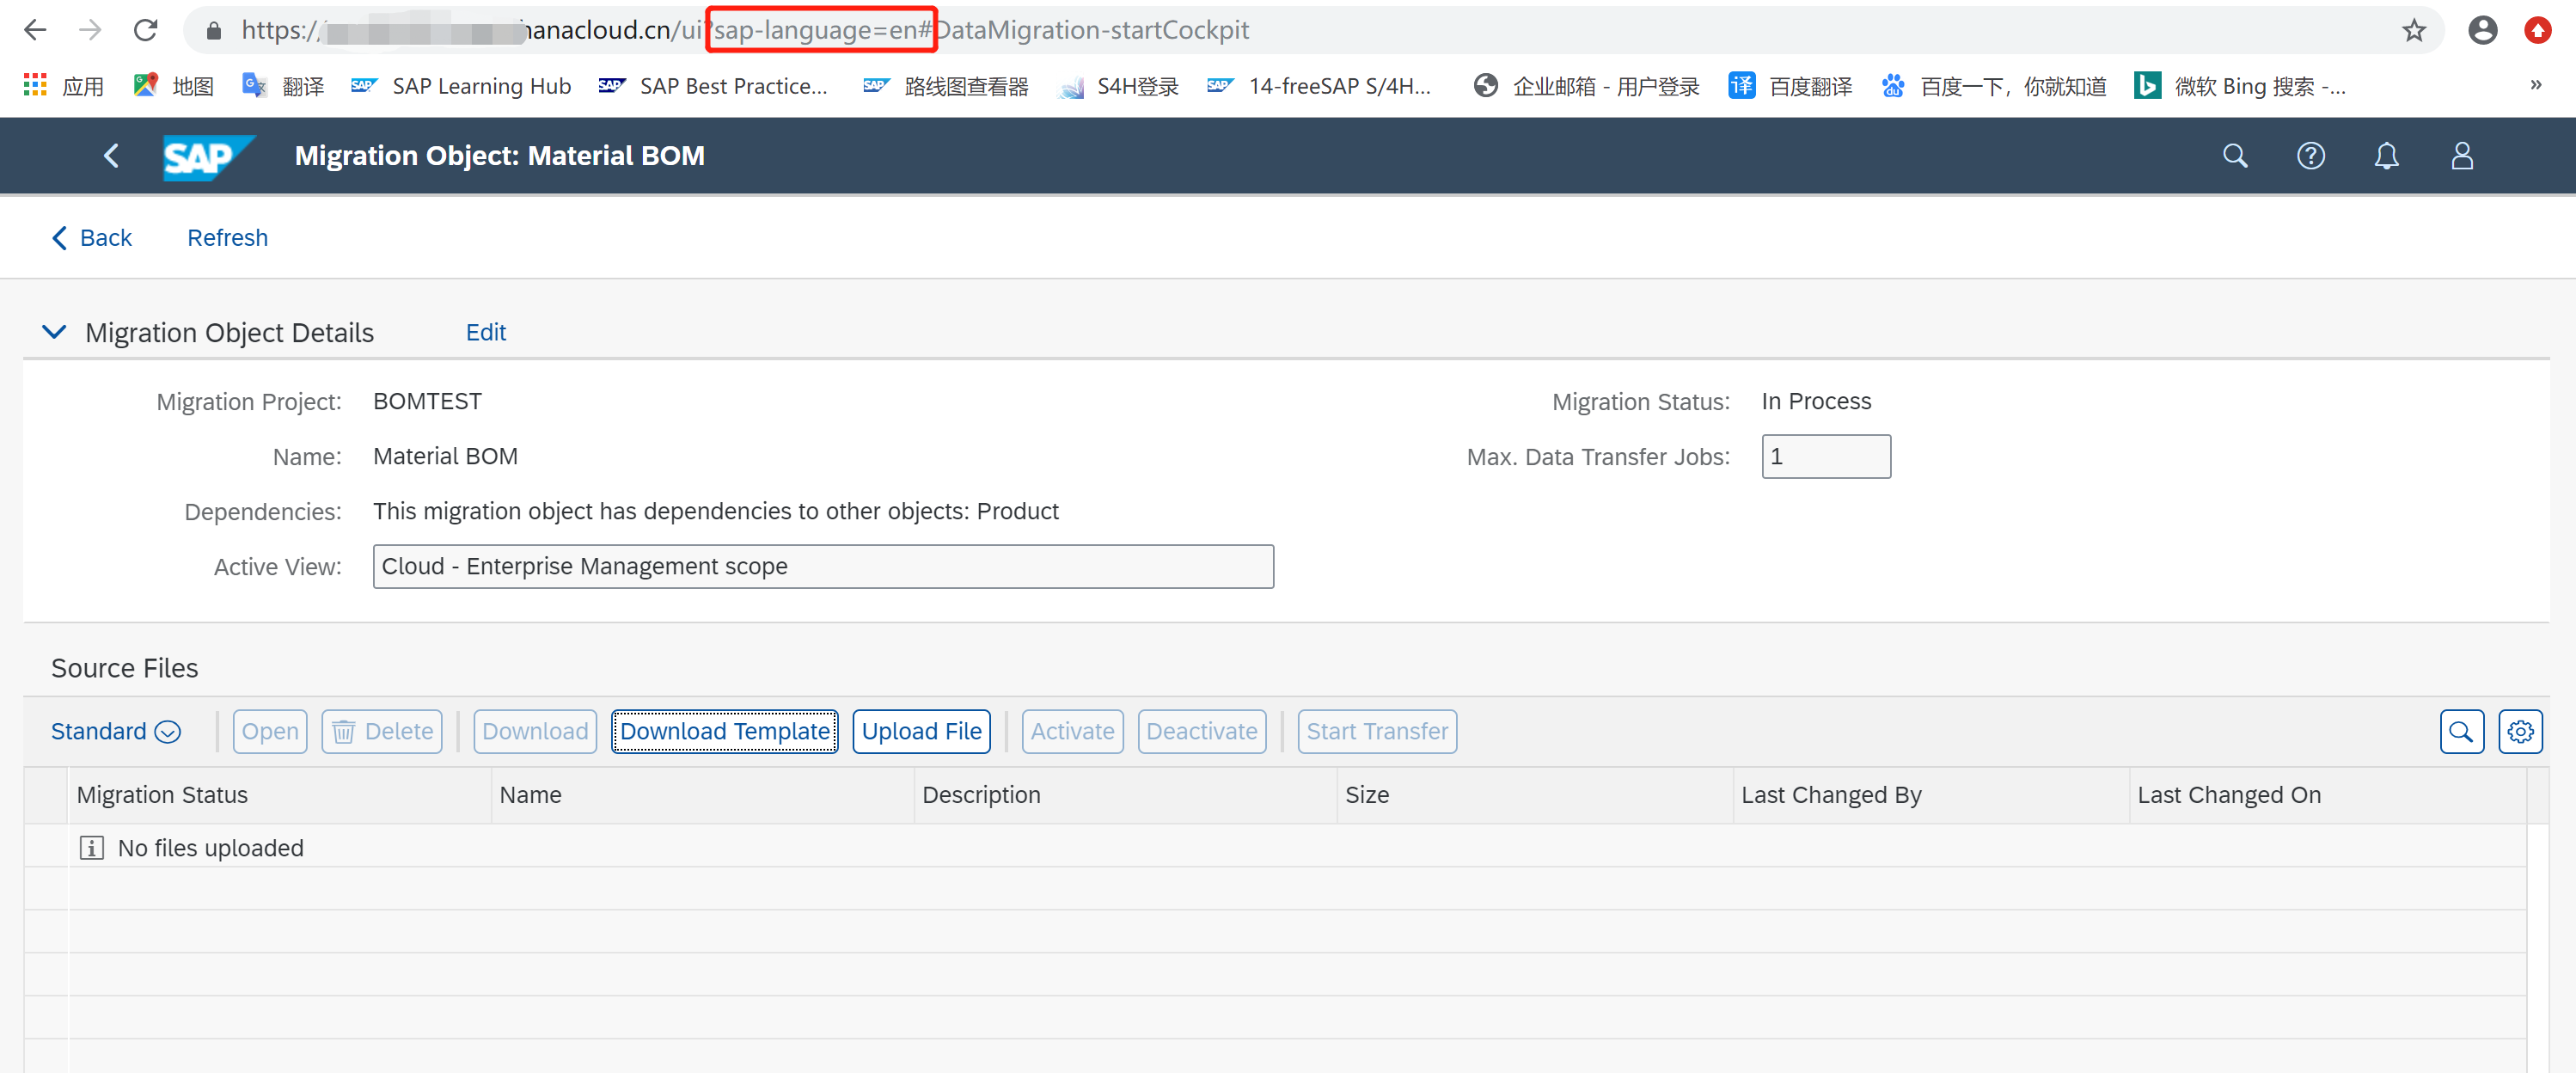Click the user profile icon top right
The width and height of the screenshot is (2576, 1073).
(2459, 156)
